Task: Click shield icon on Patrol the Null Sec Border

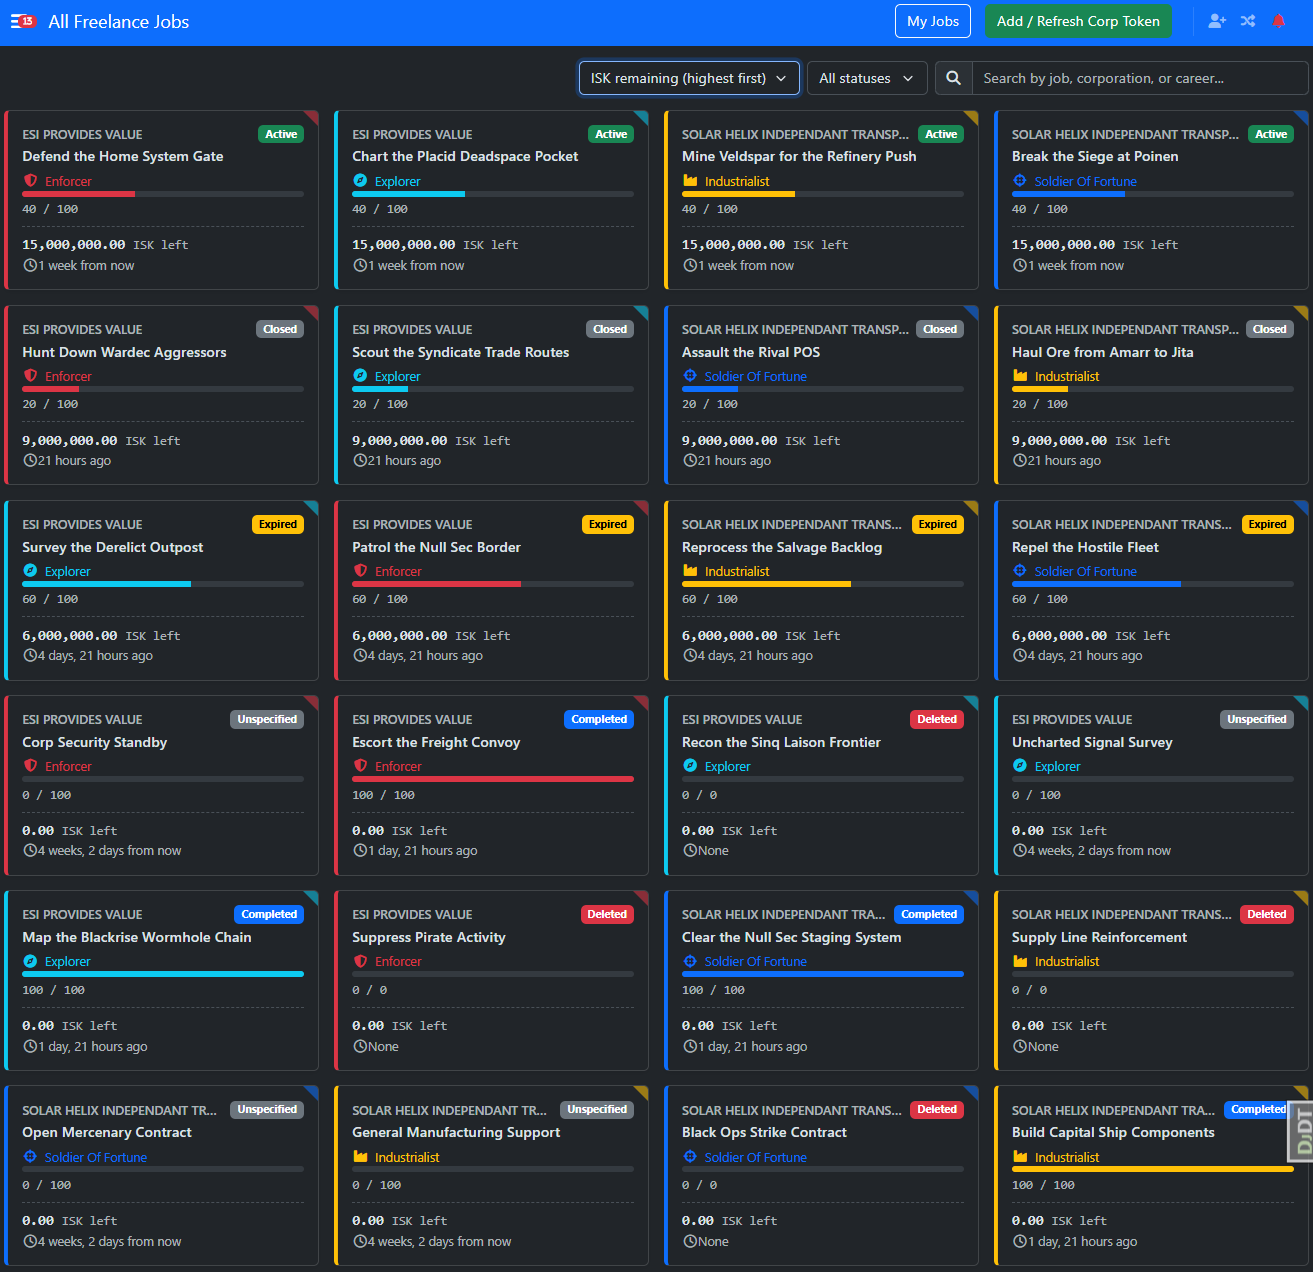Action: click(x=361, y=571)
